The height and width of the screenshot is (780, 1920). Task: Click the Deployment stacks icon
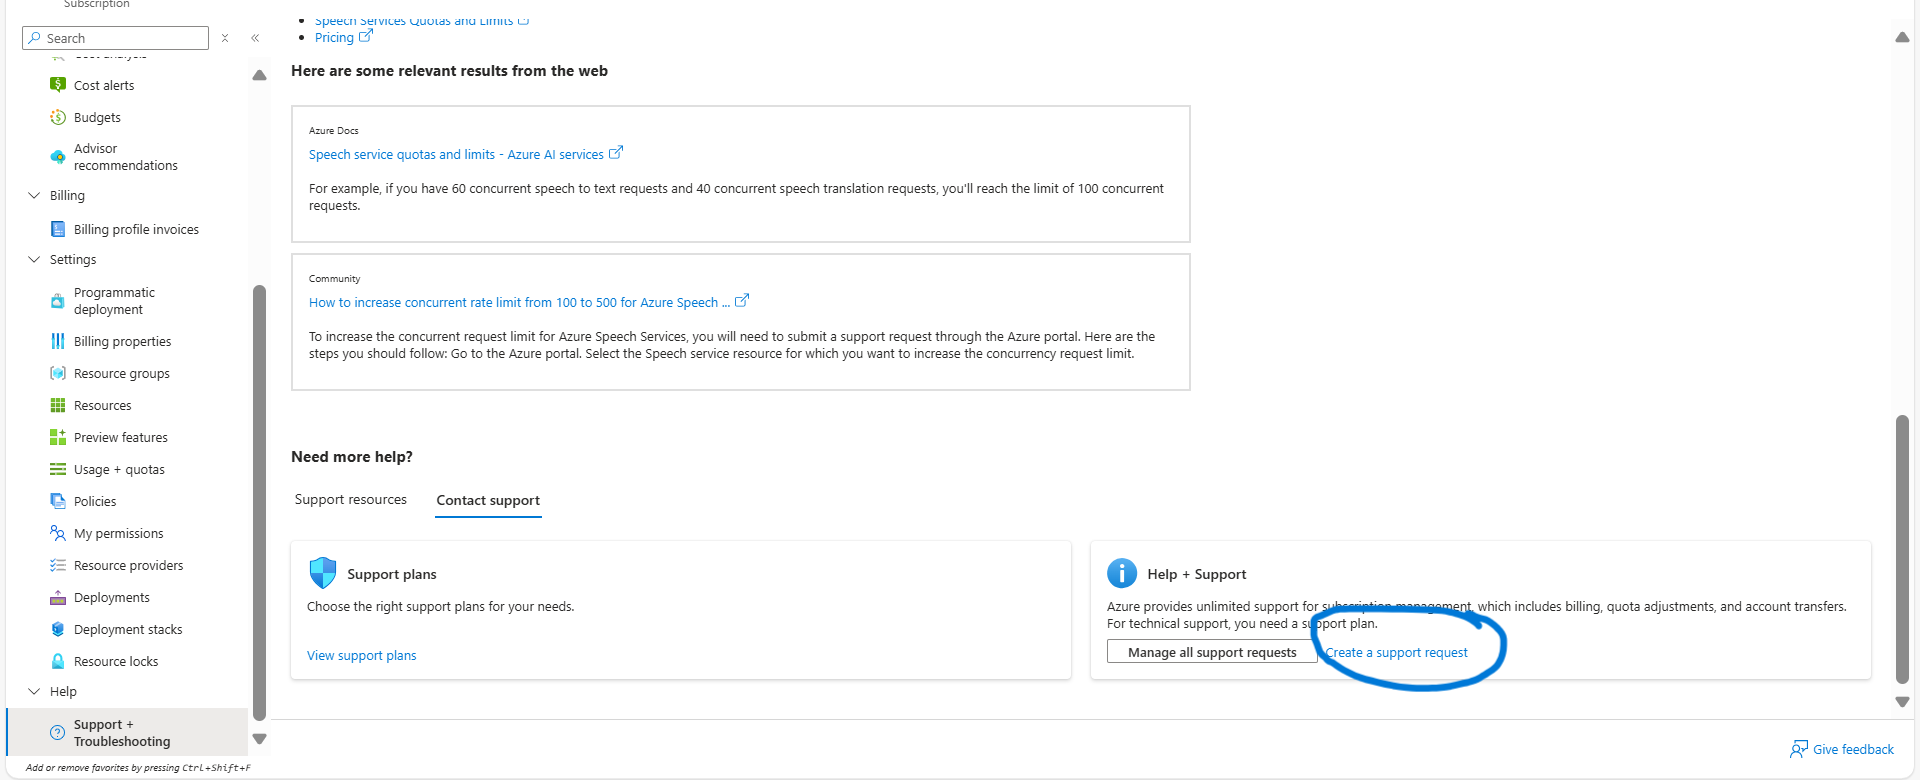58,629
